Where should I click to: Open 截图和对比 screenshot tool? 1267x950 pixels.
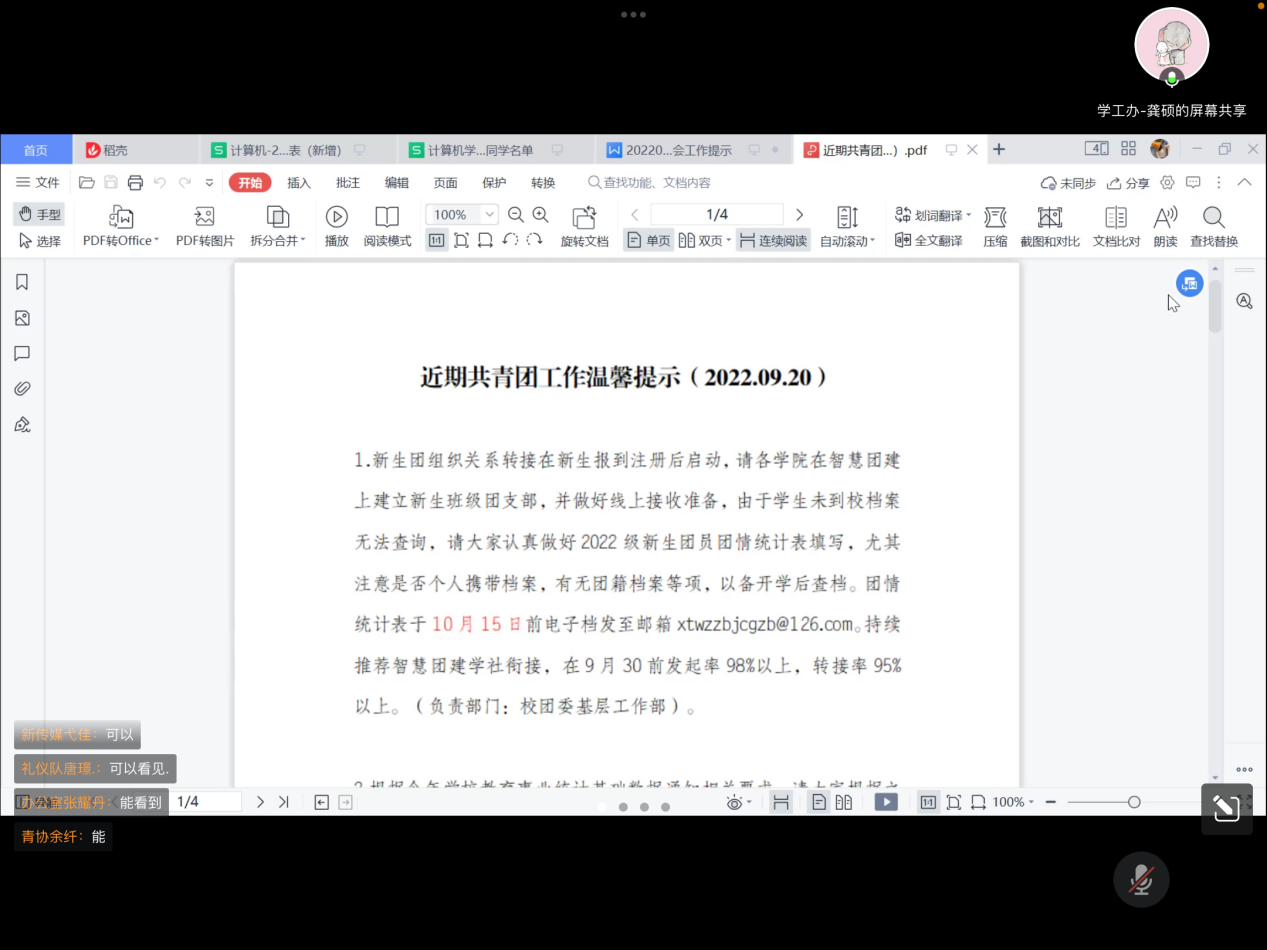(1049, 217)
